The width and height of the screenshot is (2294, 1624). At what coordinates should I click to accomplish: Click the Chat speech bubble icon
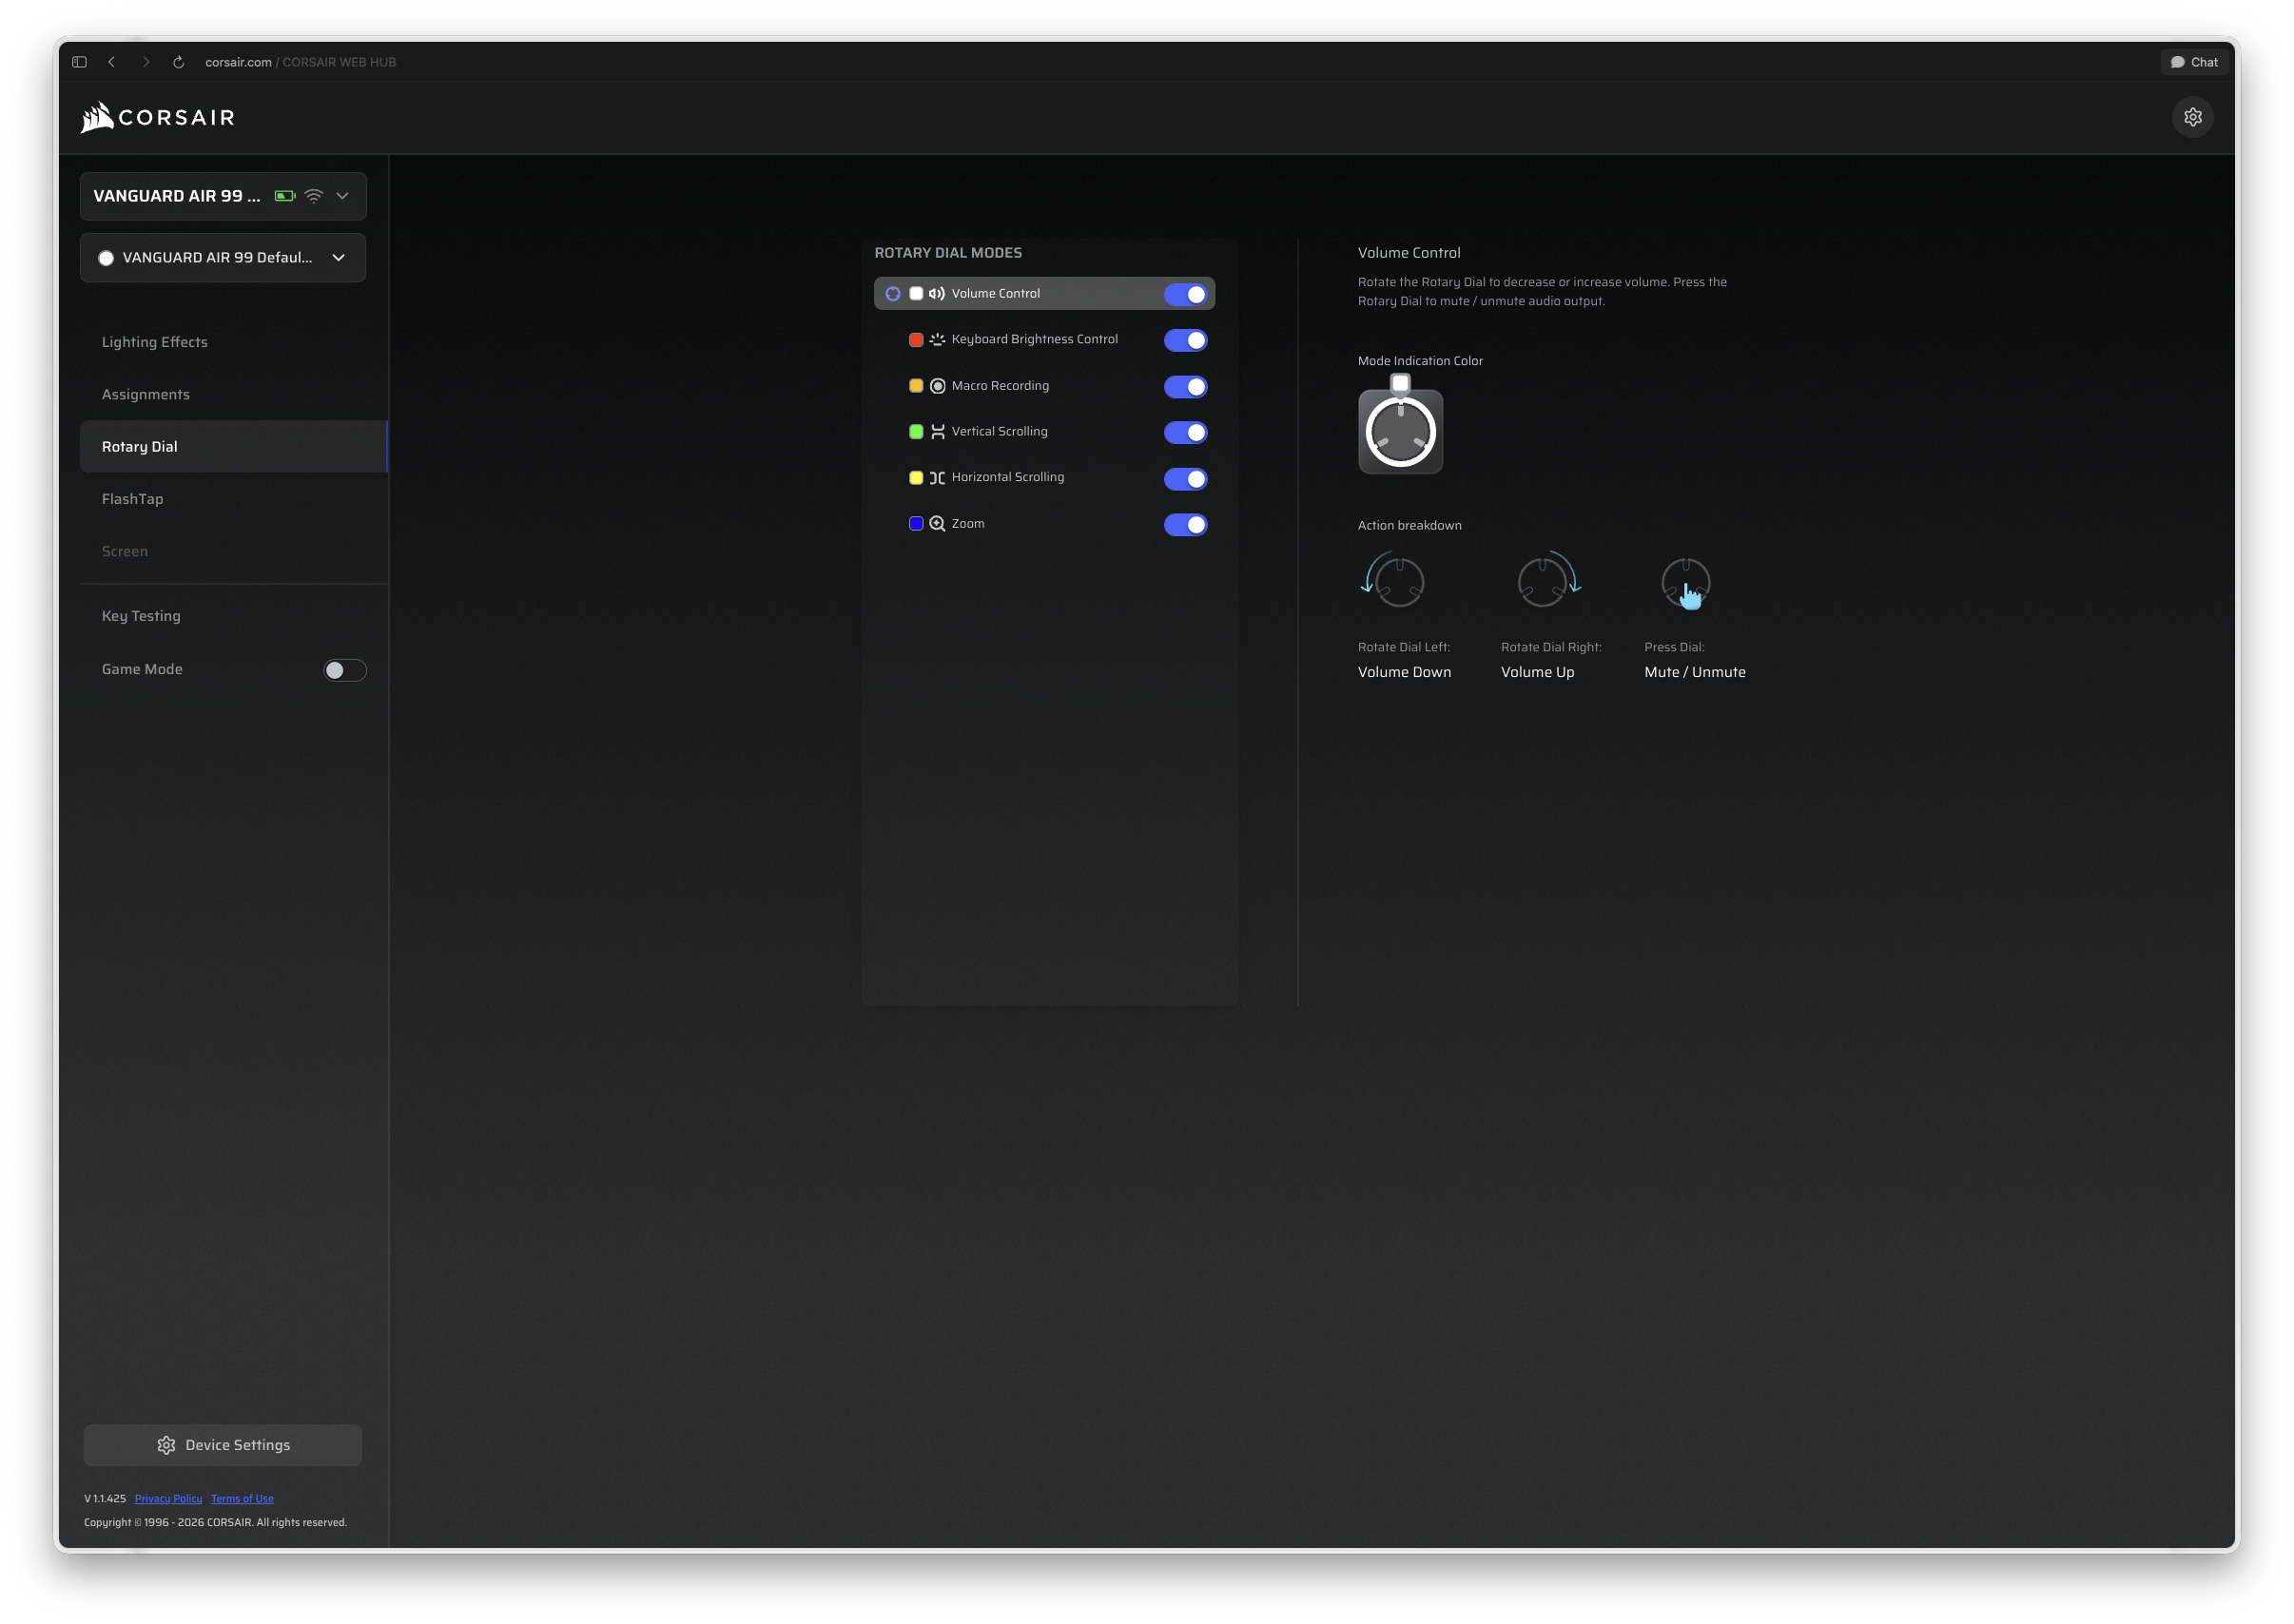tap(2177, 62)
